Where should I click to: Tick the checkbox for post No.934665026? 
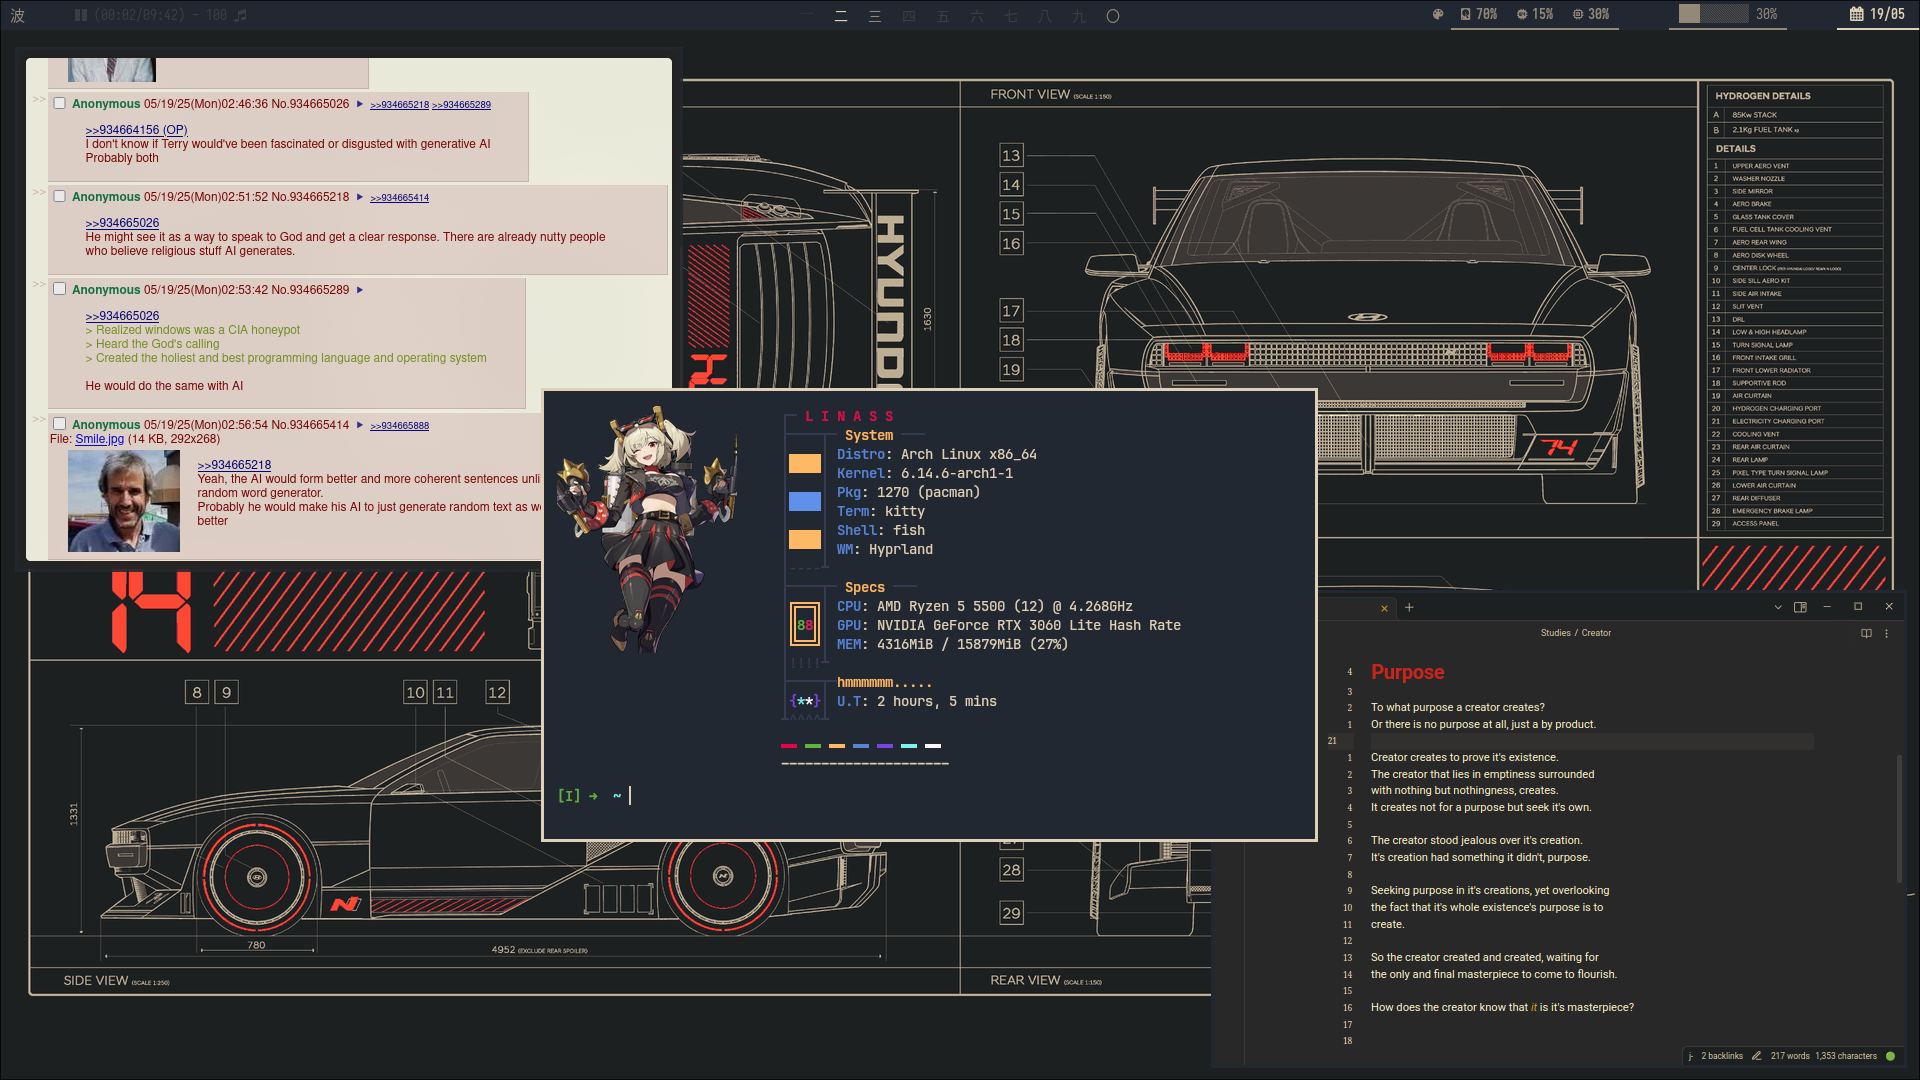click(59, 103)
